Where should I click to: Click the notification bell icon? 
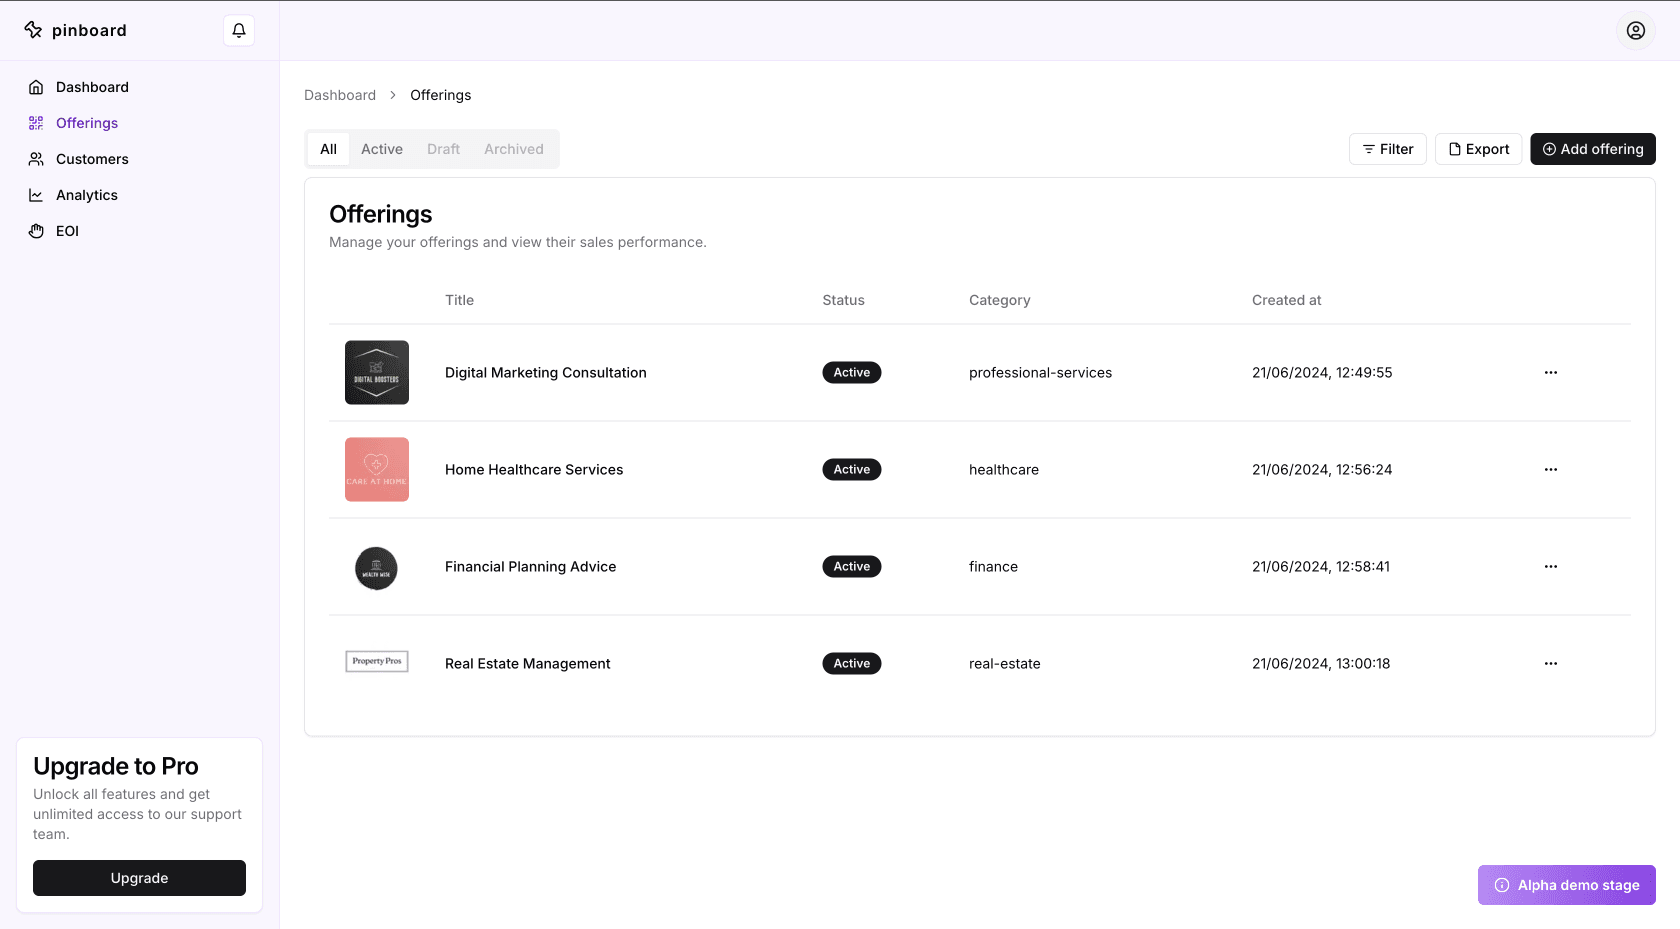[239, 31]
